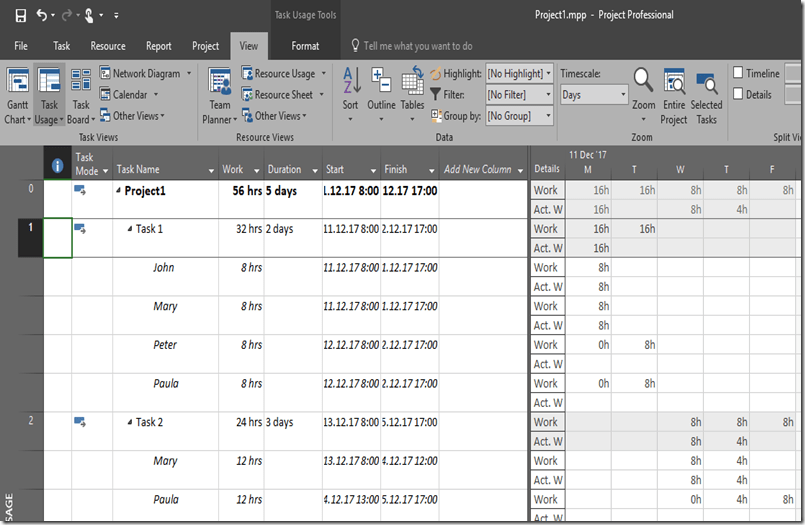805x525 pixels.
Task: Open the Highlight dropdown
Action: (518, 73)
